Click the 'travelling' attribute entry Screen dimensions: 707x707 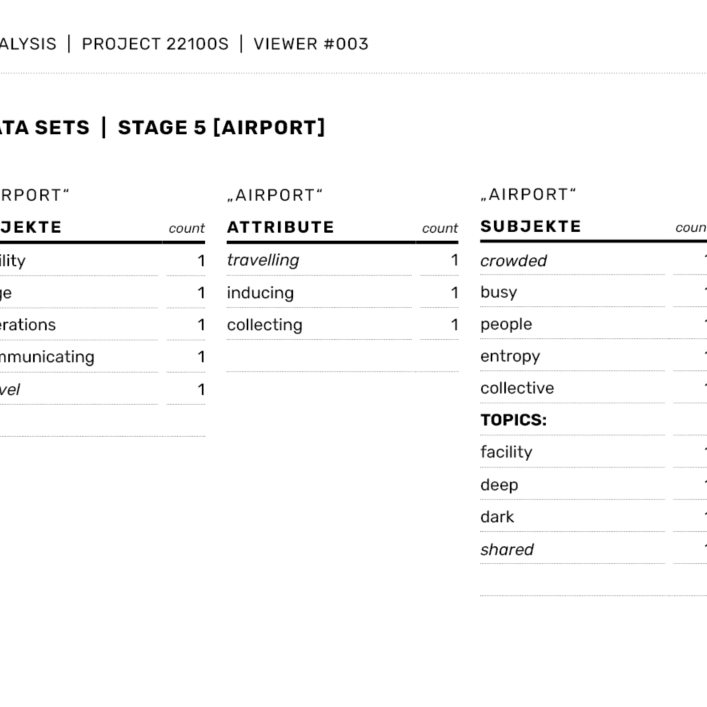pos(263,260)
